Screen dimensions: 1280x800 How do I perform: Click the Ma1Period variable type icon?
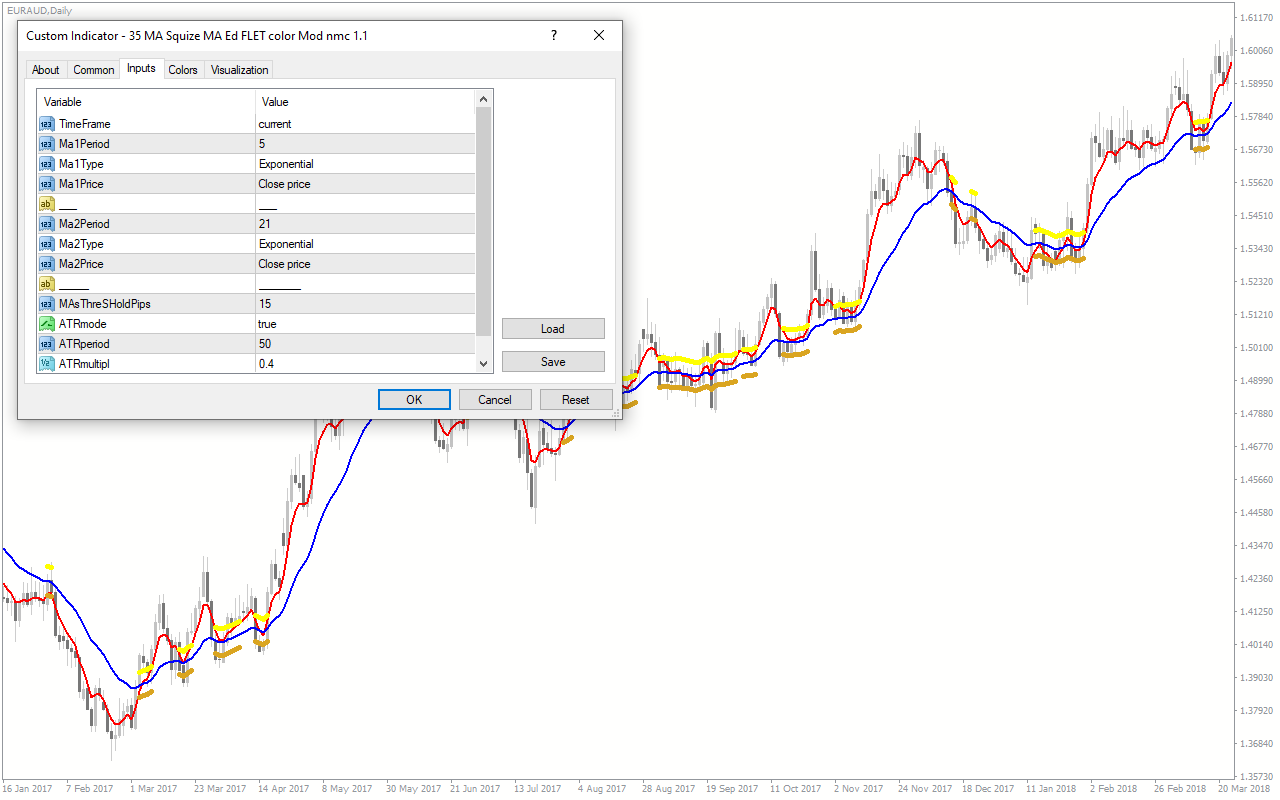pyautogui.click(x=47, y=144)
